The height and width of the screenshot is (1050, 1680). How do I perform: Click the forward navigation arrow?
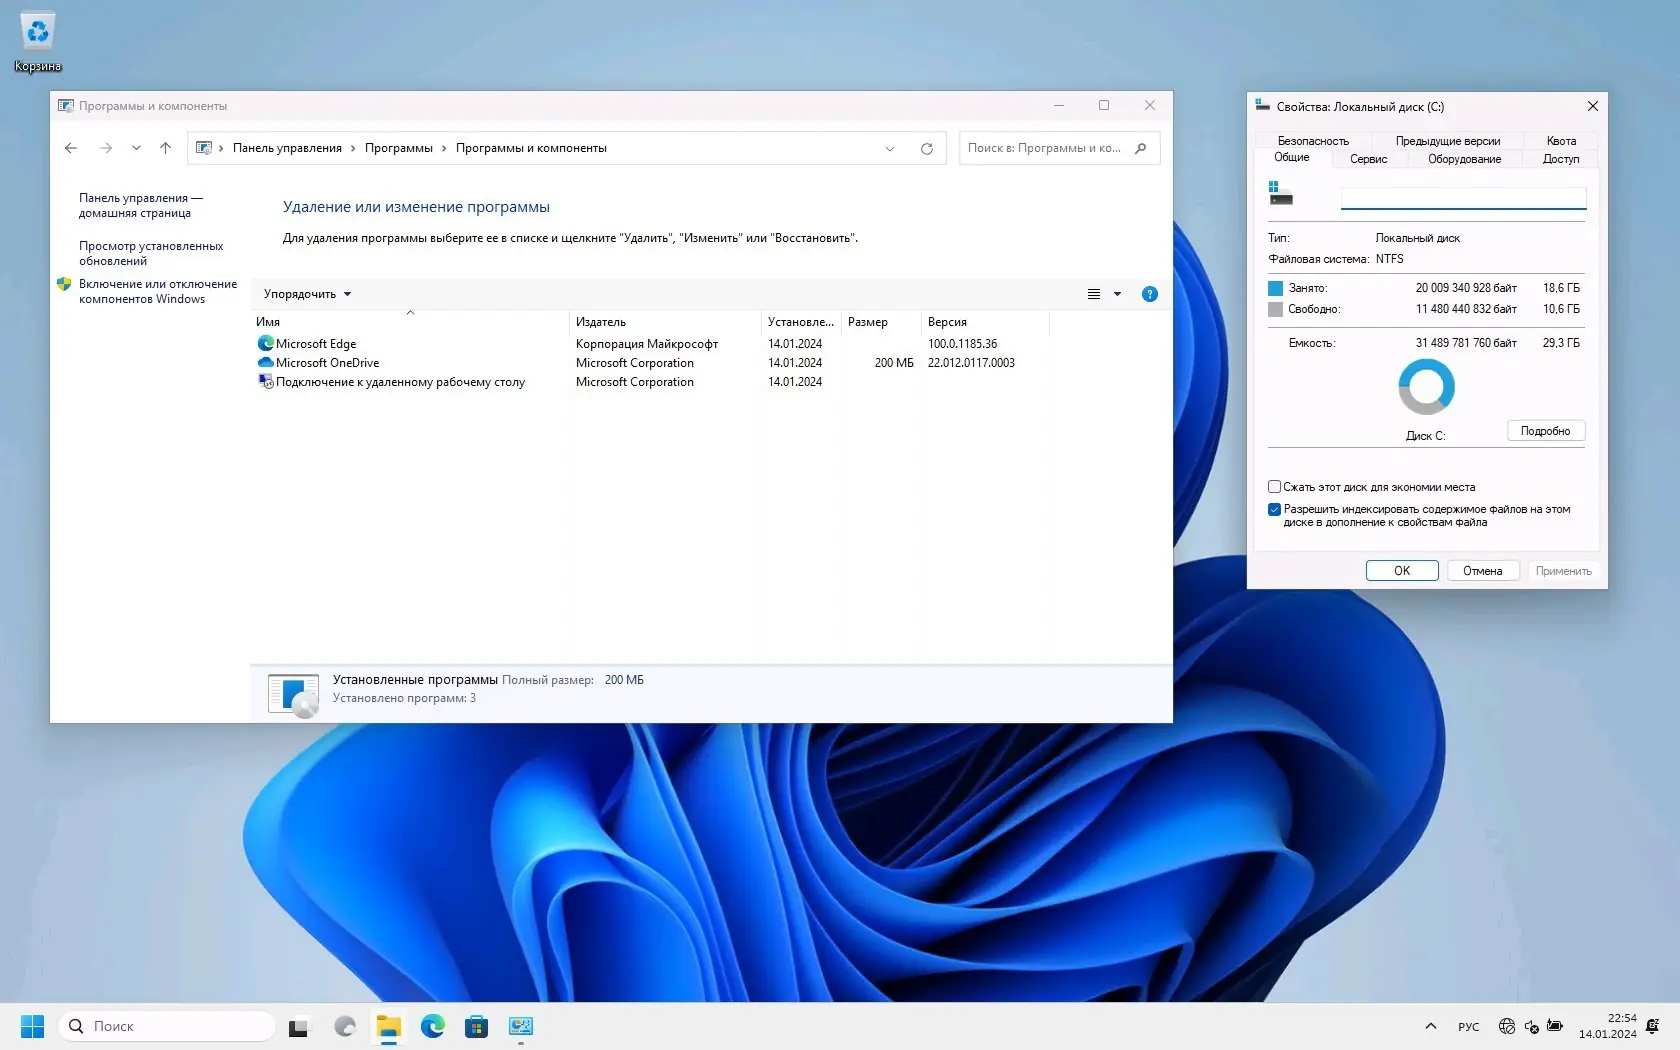(x=106, y=148)
